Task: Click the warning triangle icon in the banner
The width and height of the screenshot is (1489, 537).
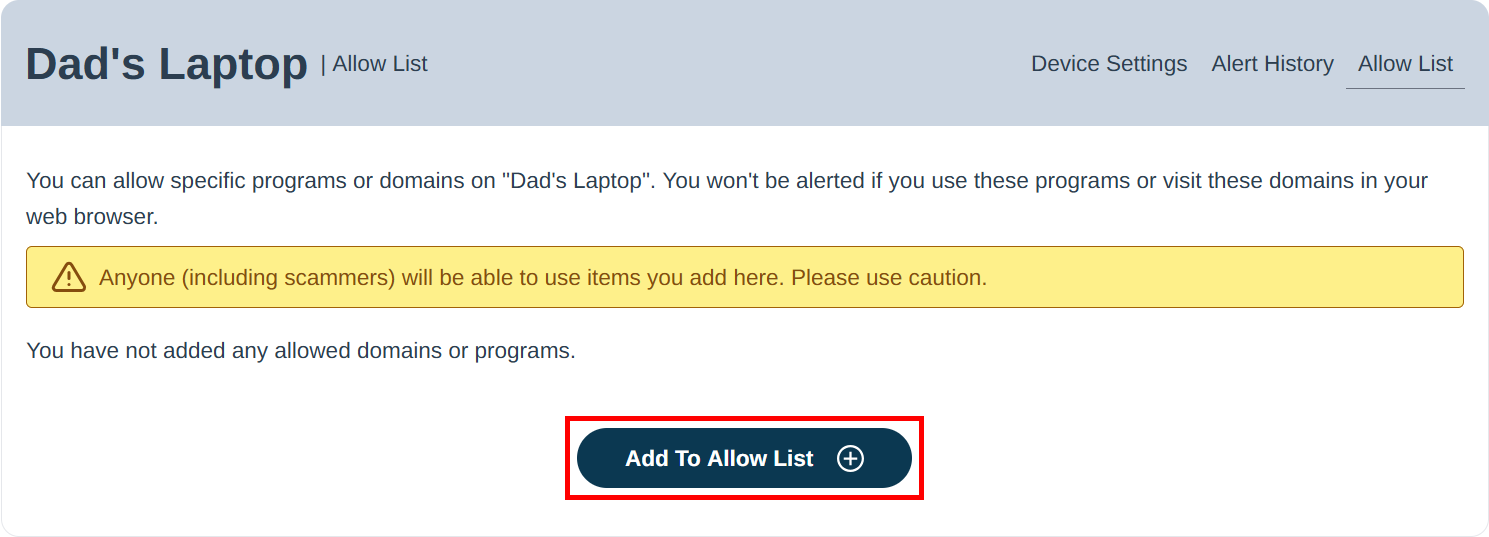Action: pos(69,277)
